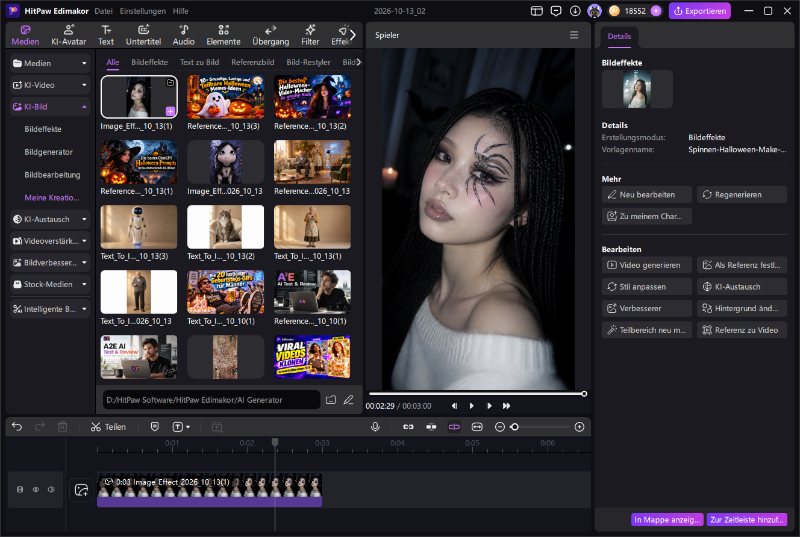Screen dimensions: 800x537
Task: Click the purple plus to add credits
Action: point(656,11)
